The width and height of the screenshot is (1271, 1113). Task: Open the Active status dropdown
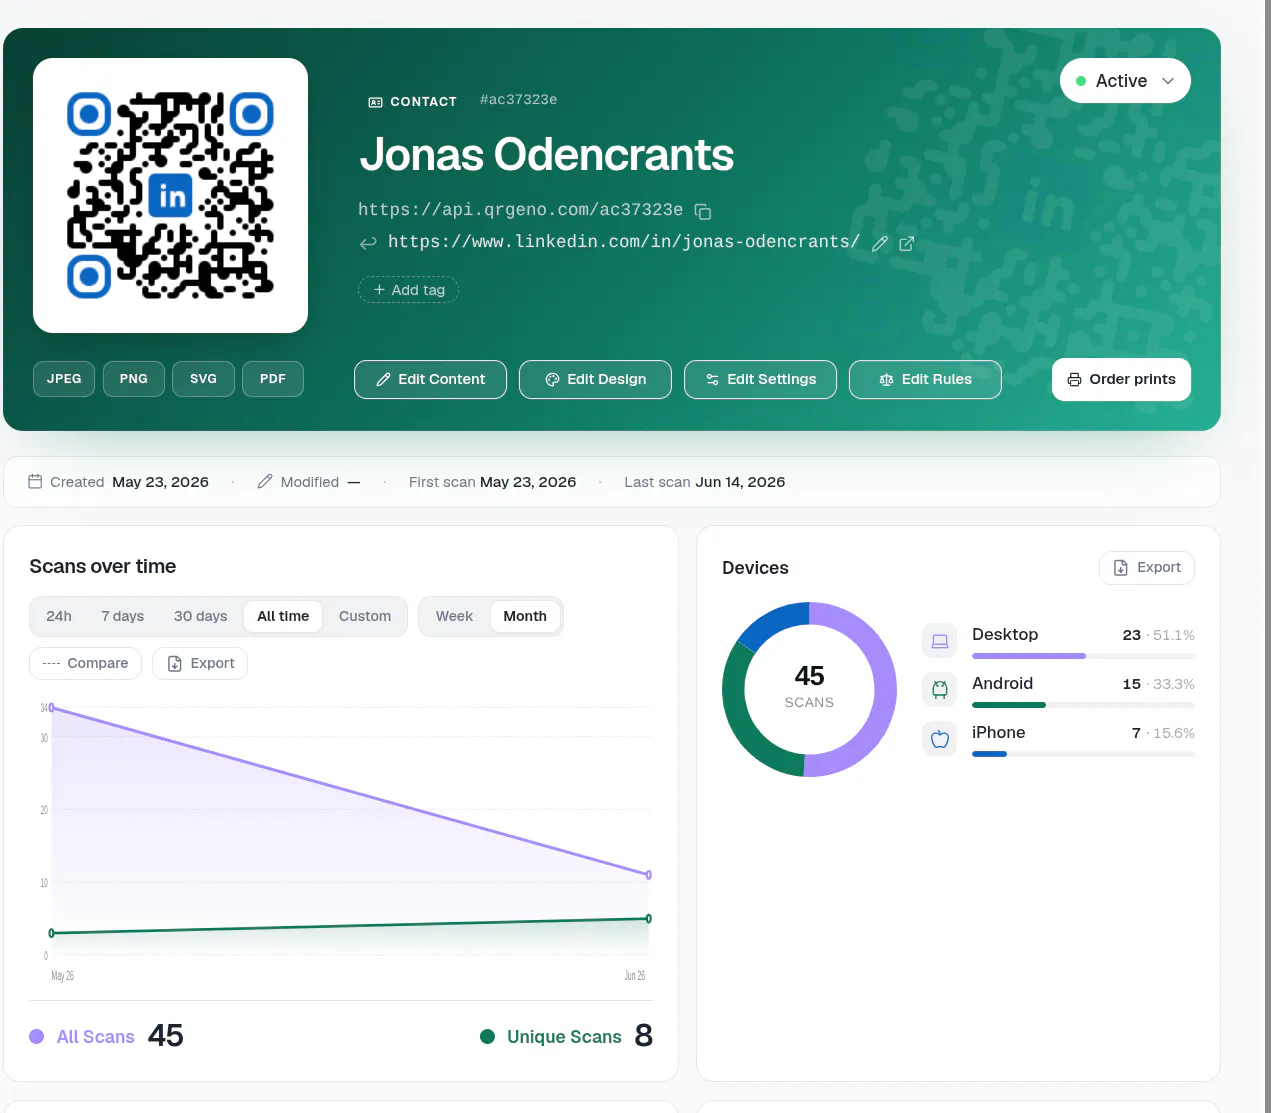1125,81
